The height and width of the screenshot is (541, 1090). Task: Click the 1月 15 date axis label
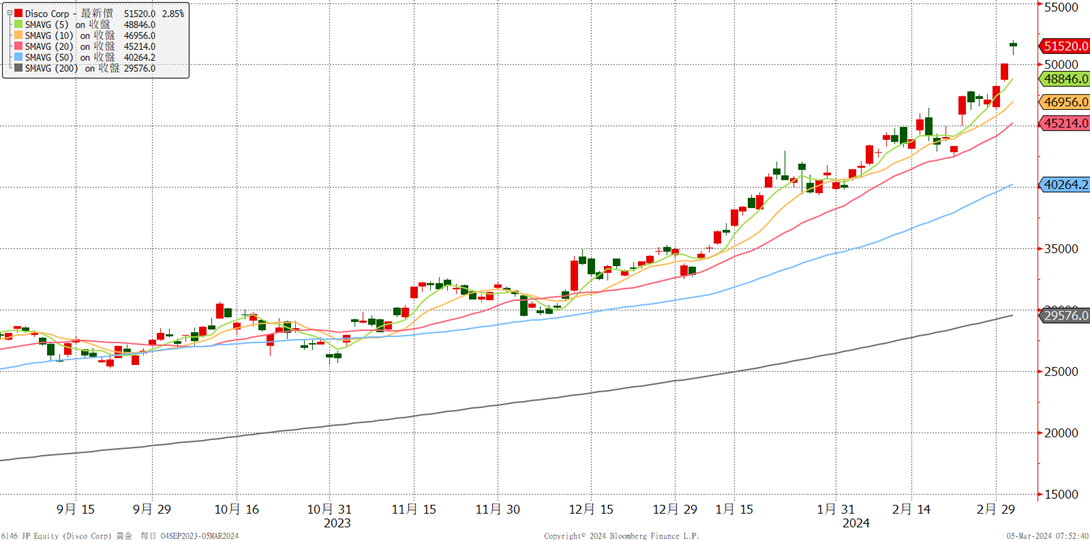(735, 510)
